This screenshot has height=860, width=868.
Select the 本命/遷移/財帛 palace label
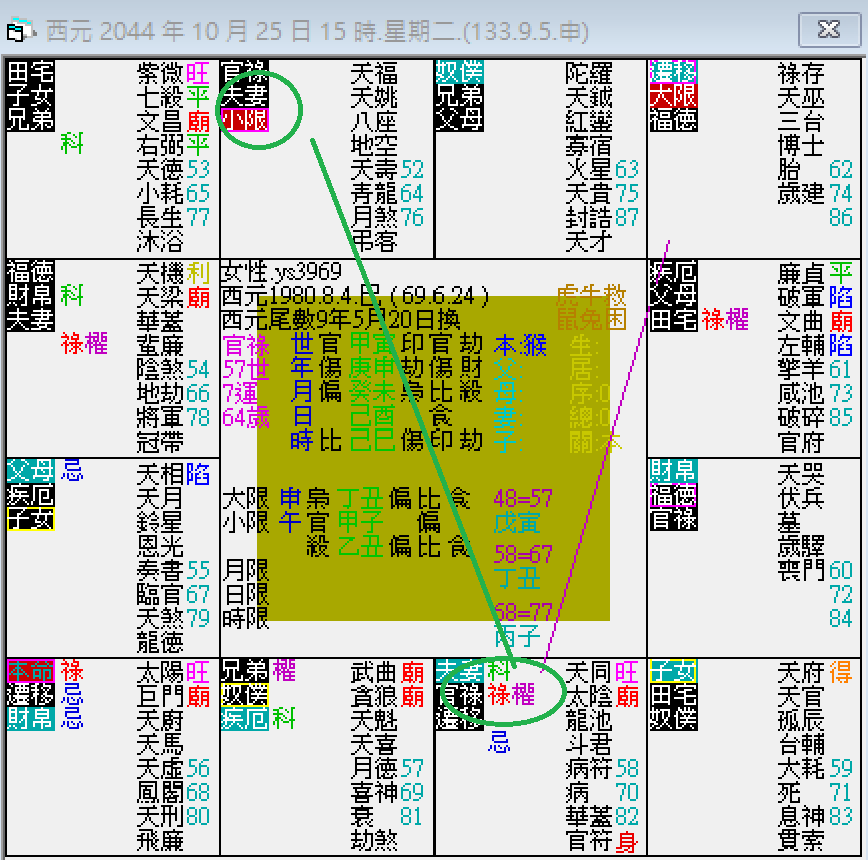click(30, 695)
